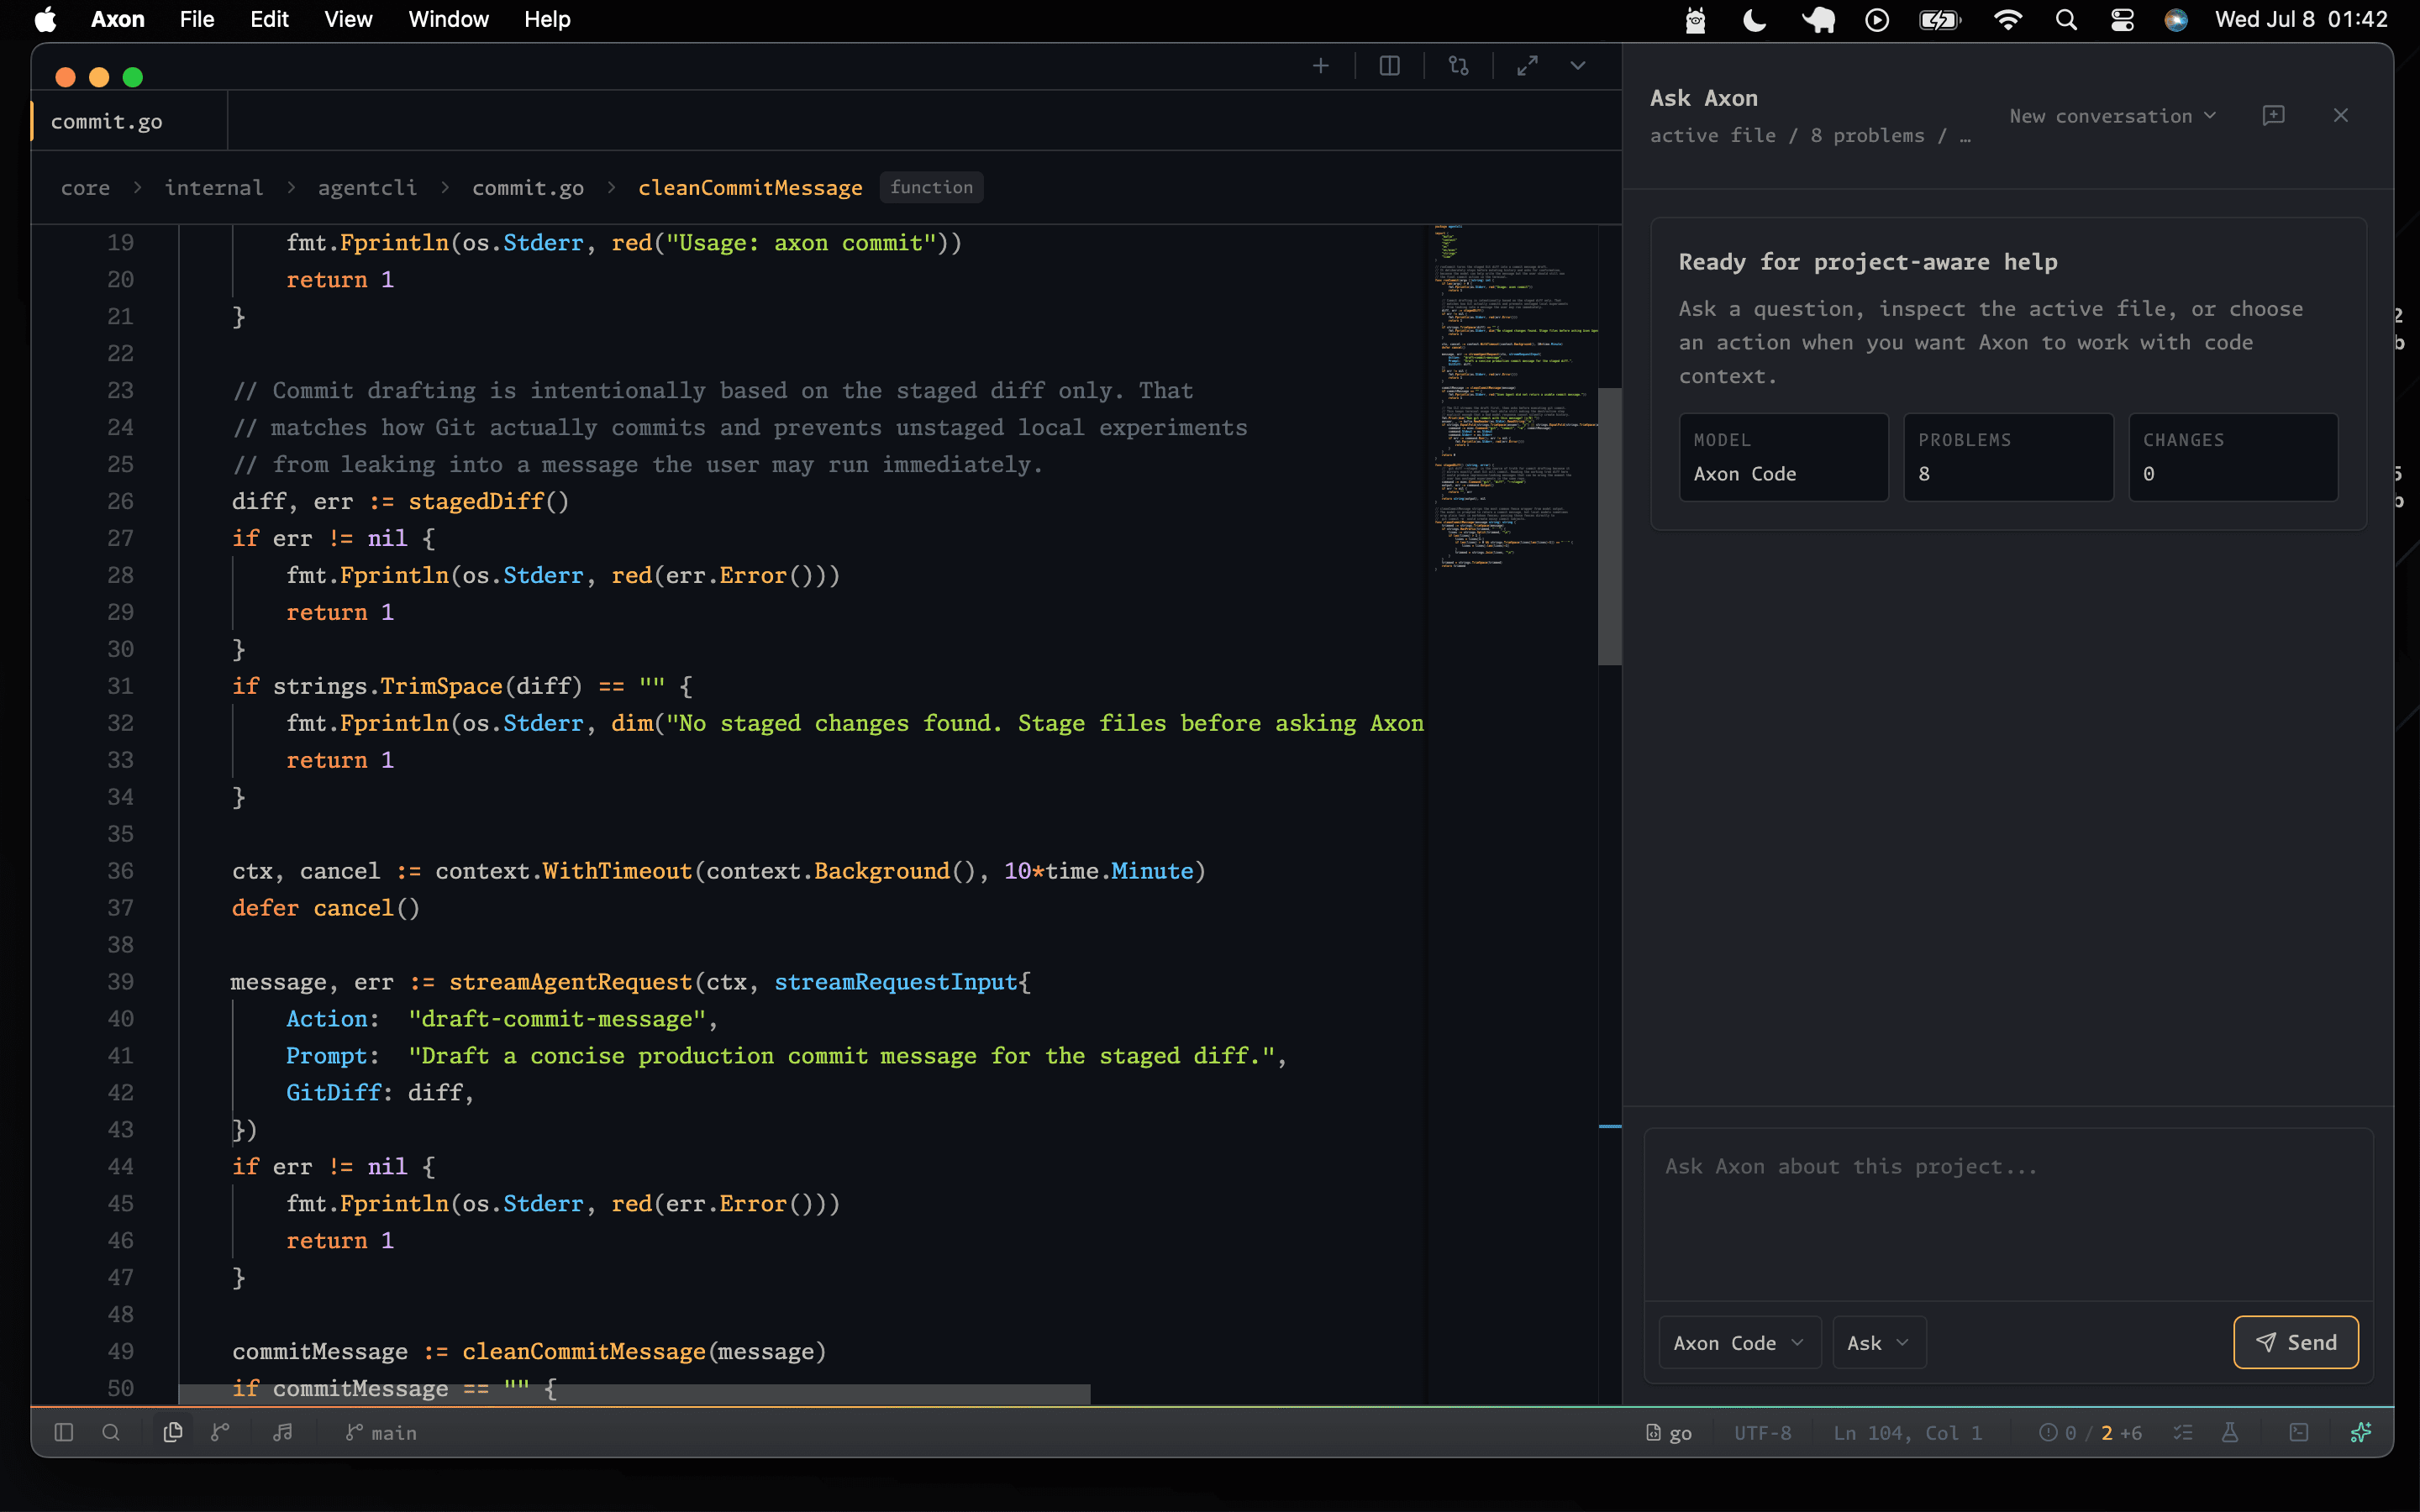Open Spotlight search in the macOS menu bar
Viewport: 2420px width, 1512px height.
2066,19
